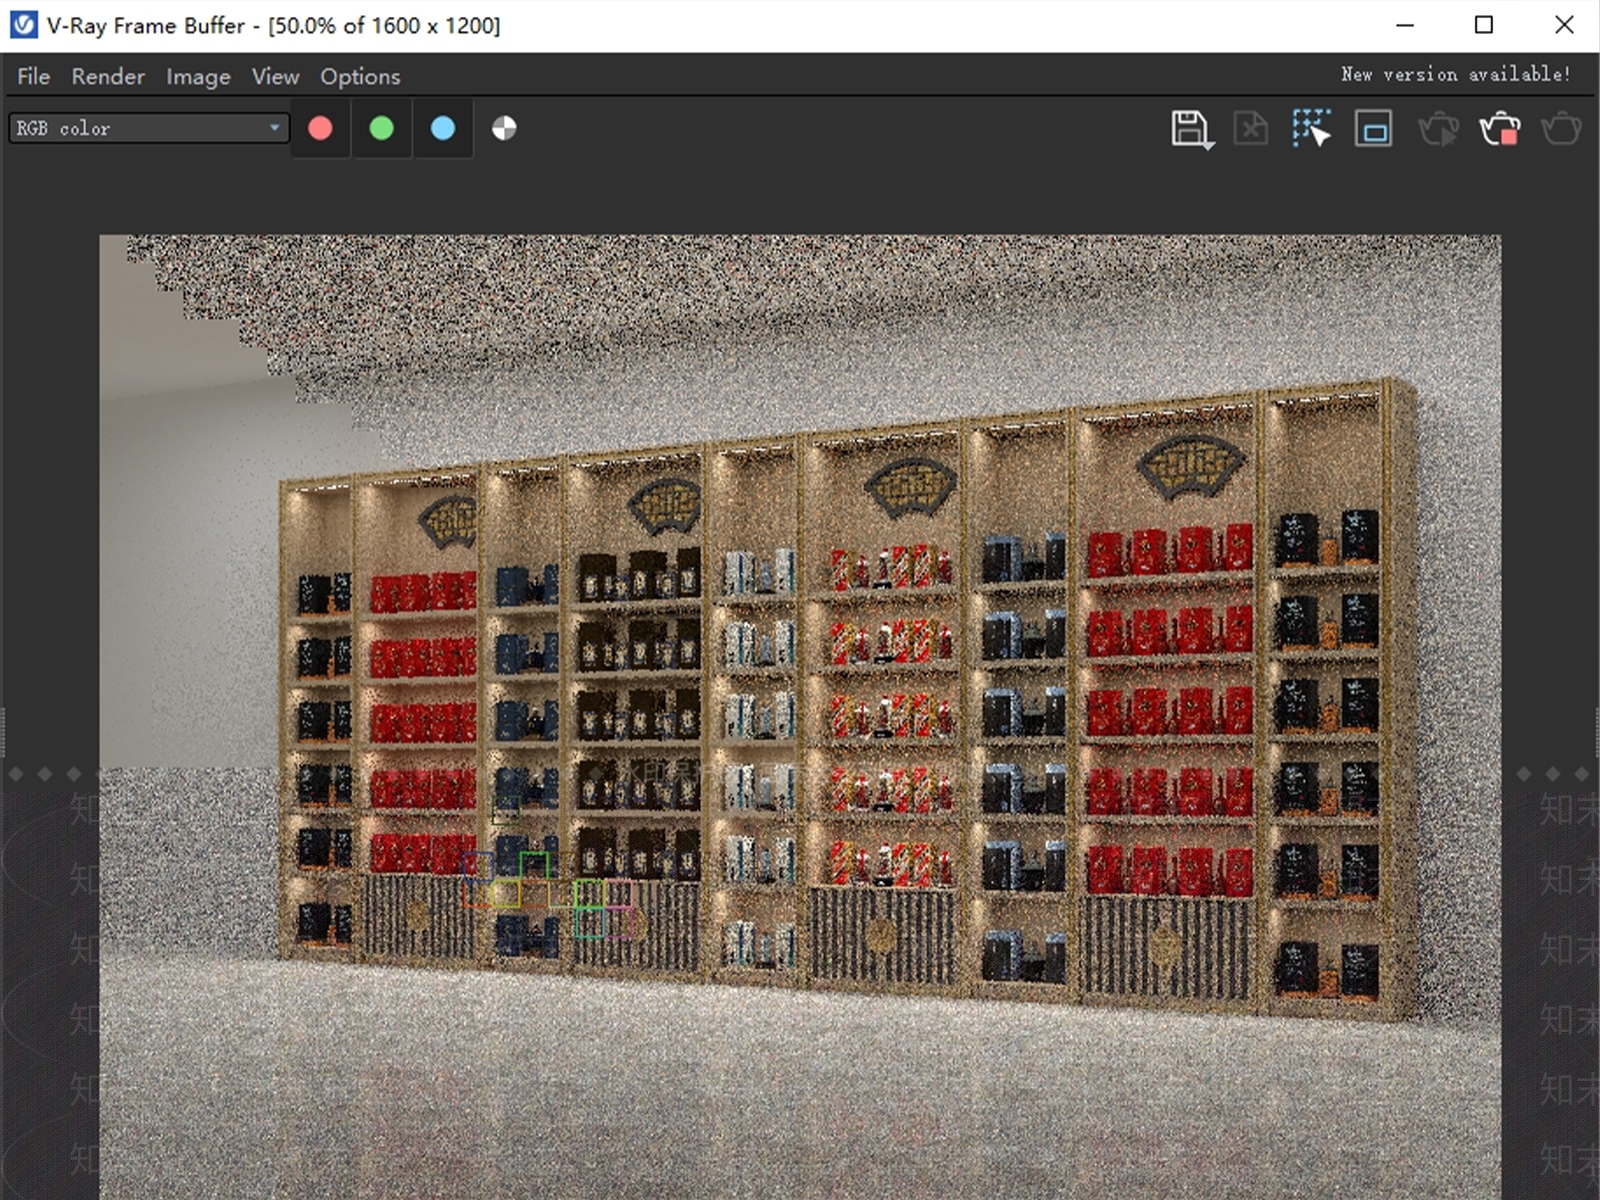Click the Start interactive rendering teapot
The height and width of the screenshot is (1200, 1600).
tap(1438, 129)
